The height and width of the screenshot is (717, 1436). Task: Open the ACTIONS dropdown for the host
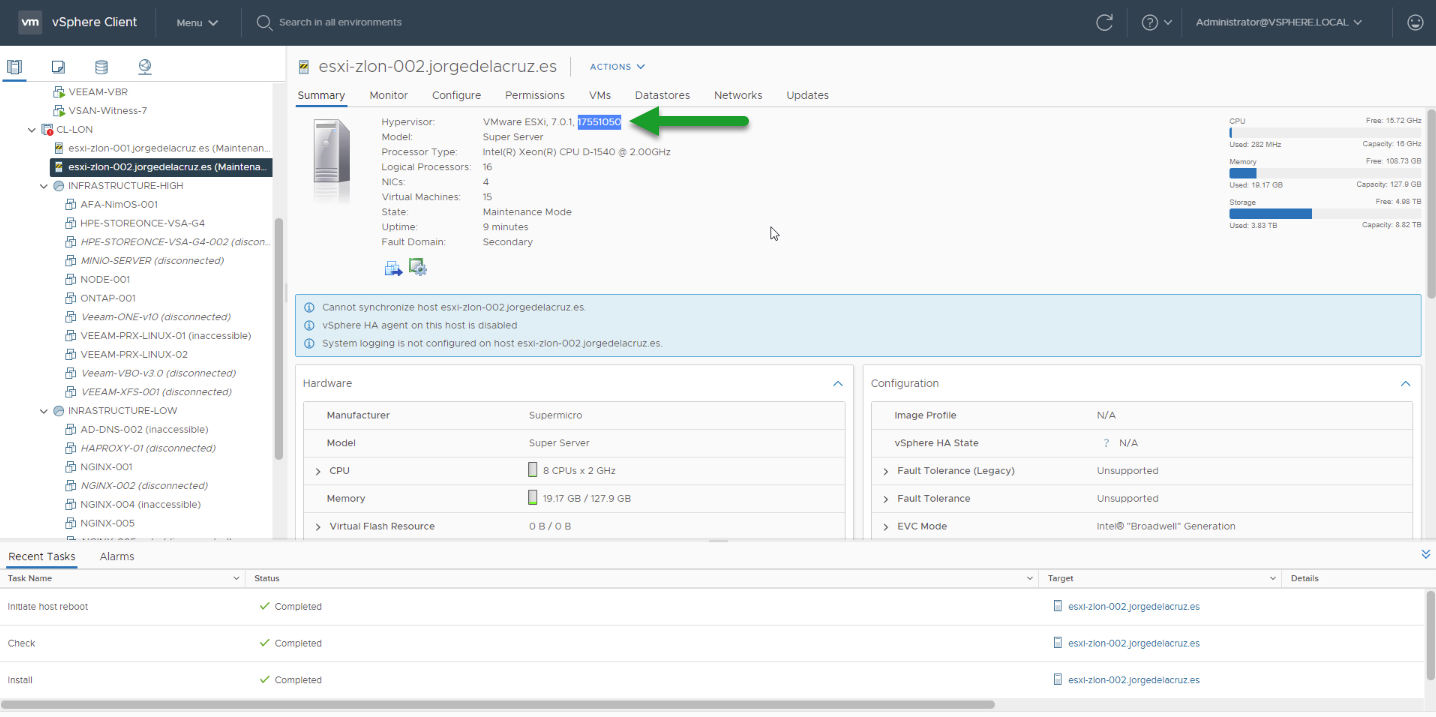point(617,67)
